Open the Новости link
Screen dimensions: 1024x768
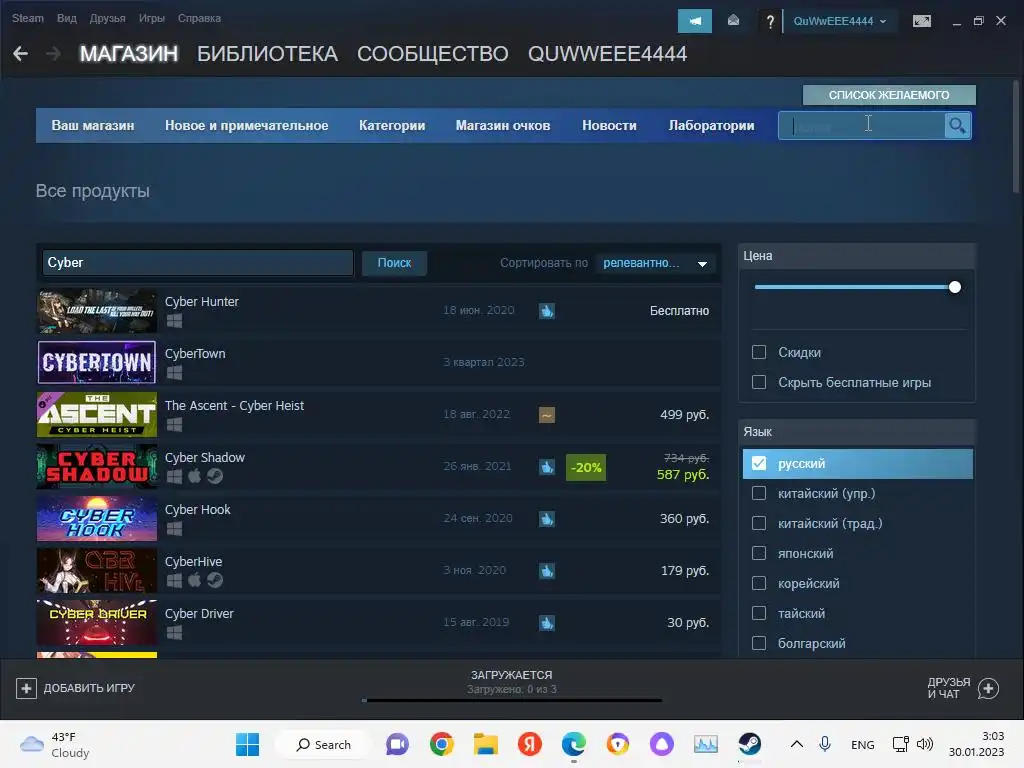[x=609, y=125]
